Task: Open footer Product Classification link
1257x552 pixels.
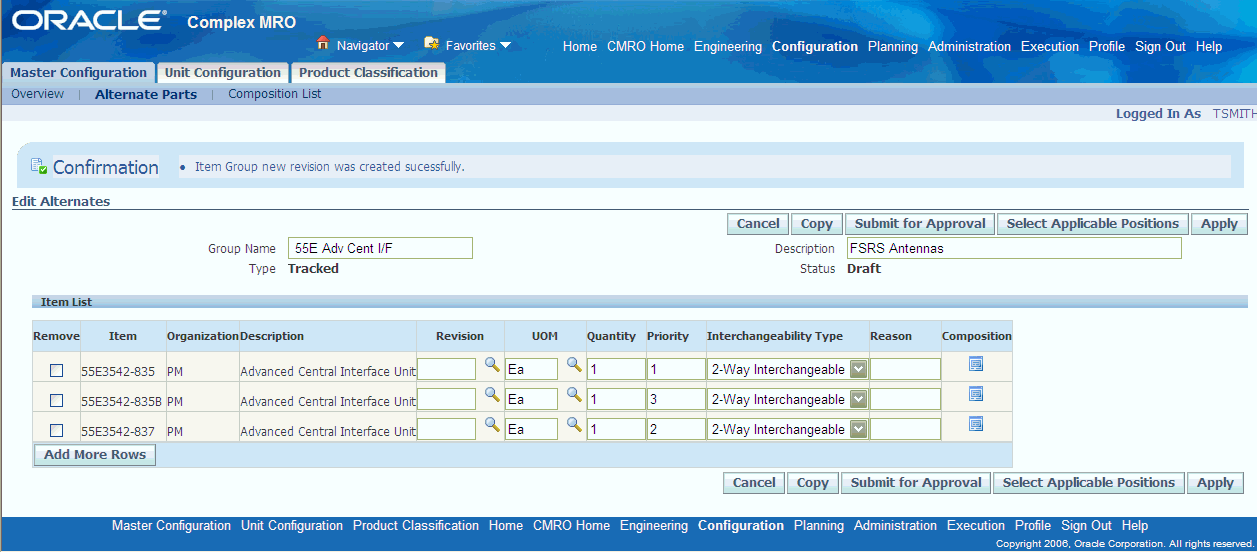Action: [416, 526]
